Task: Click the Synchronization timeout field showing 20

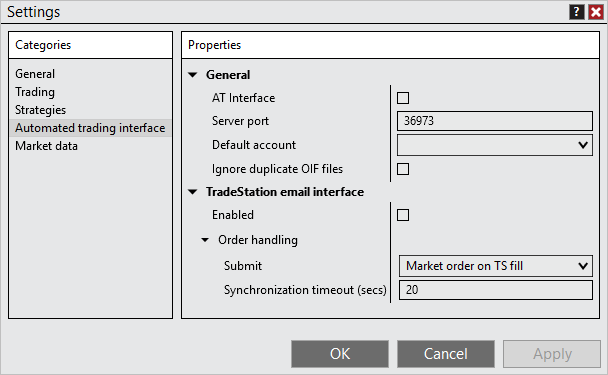Action: coord(496,290)
